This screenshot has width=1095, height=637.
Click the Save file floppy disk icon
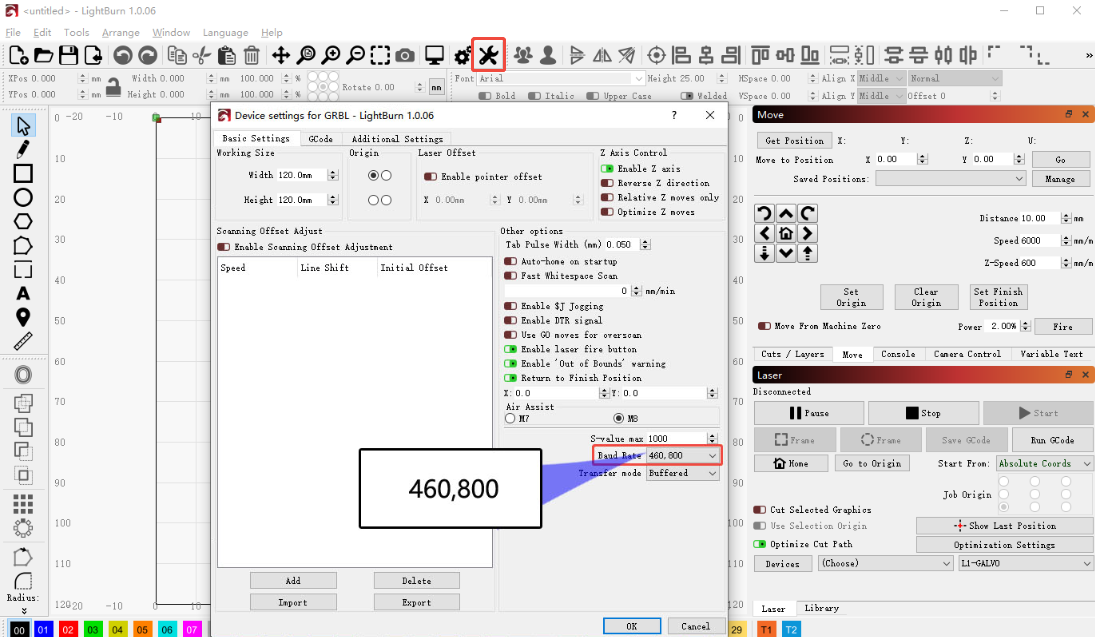pos(68,55)
